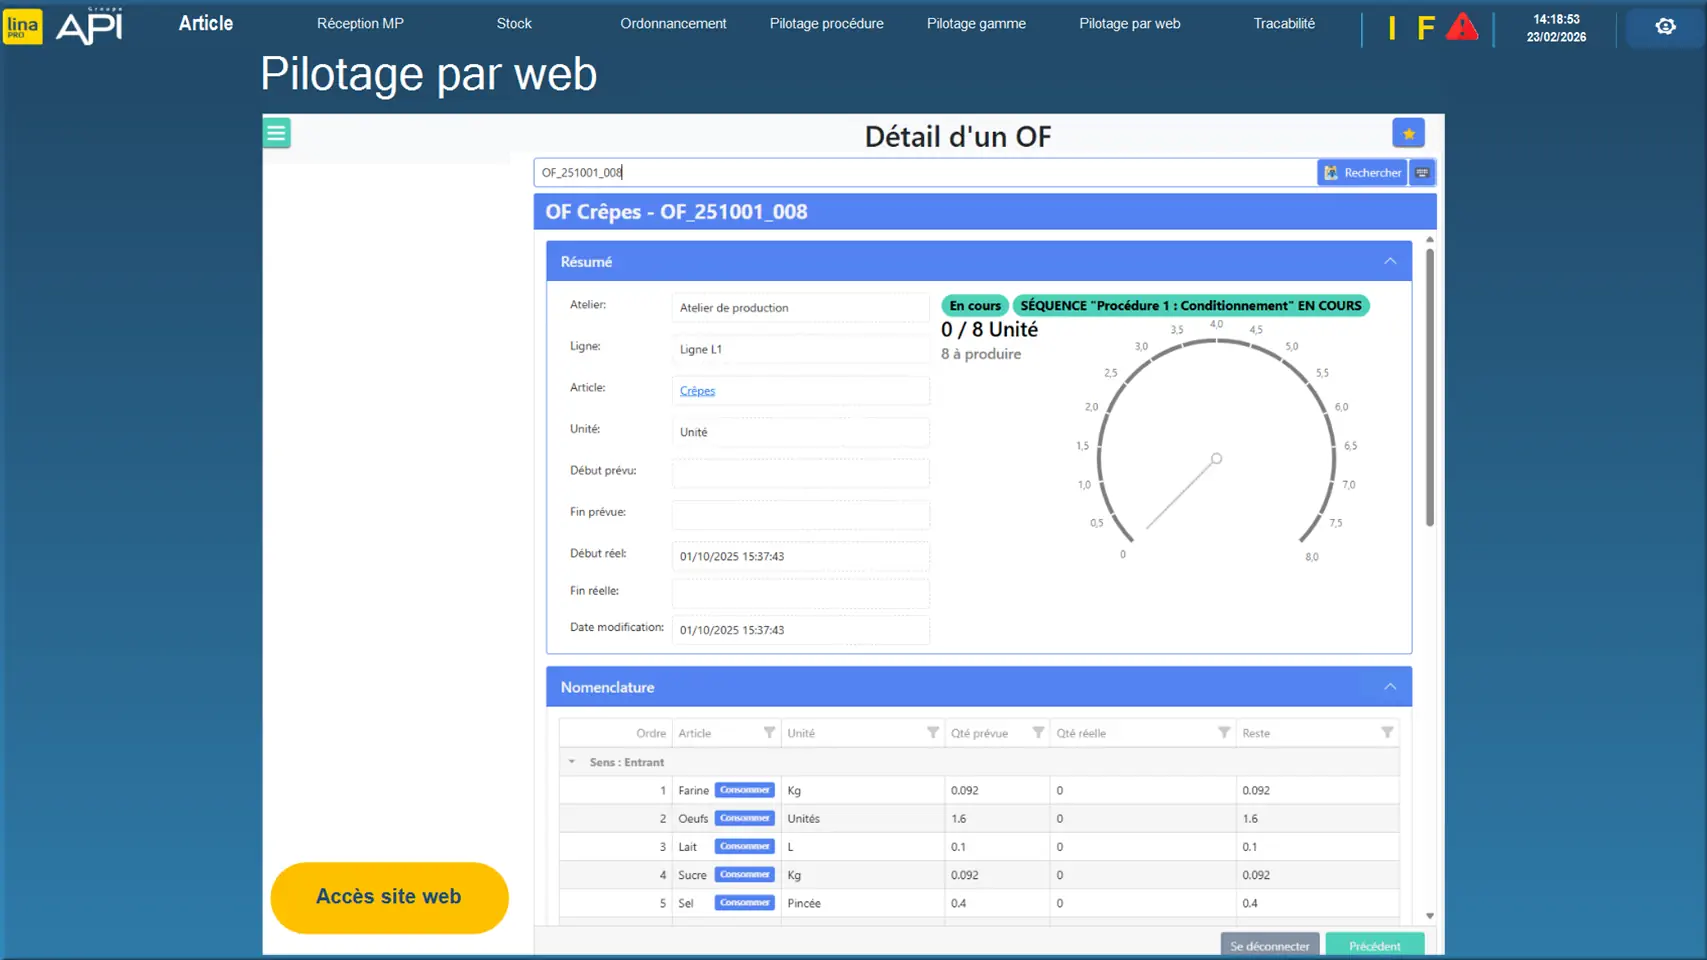Collapse the Sens : Entrant group
Image resolution: width=1707 pixels, height=960 pixels.
click(572, 762)
